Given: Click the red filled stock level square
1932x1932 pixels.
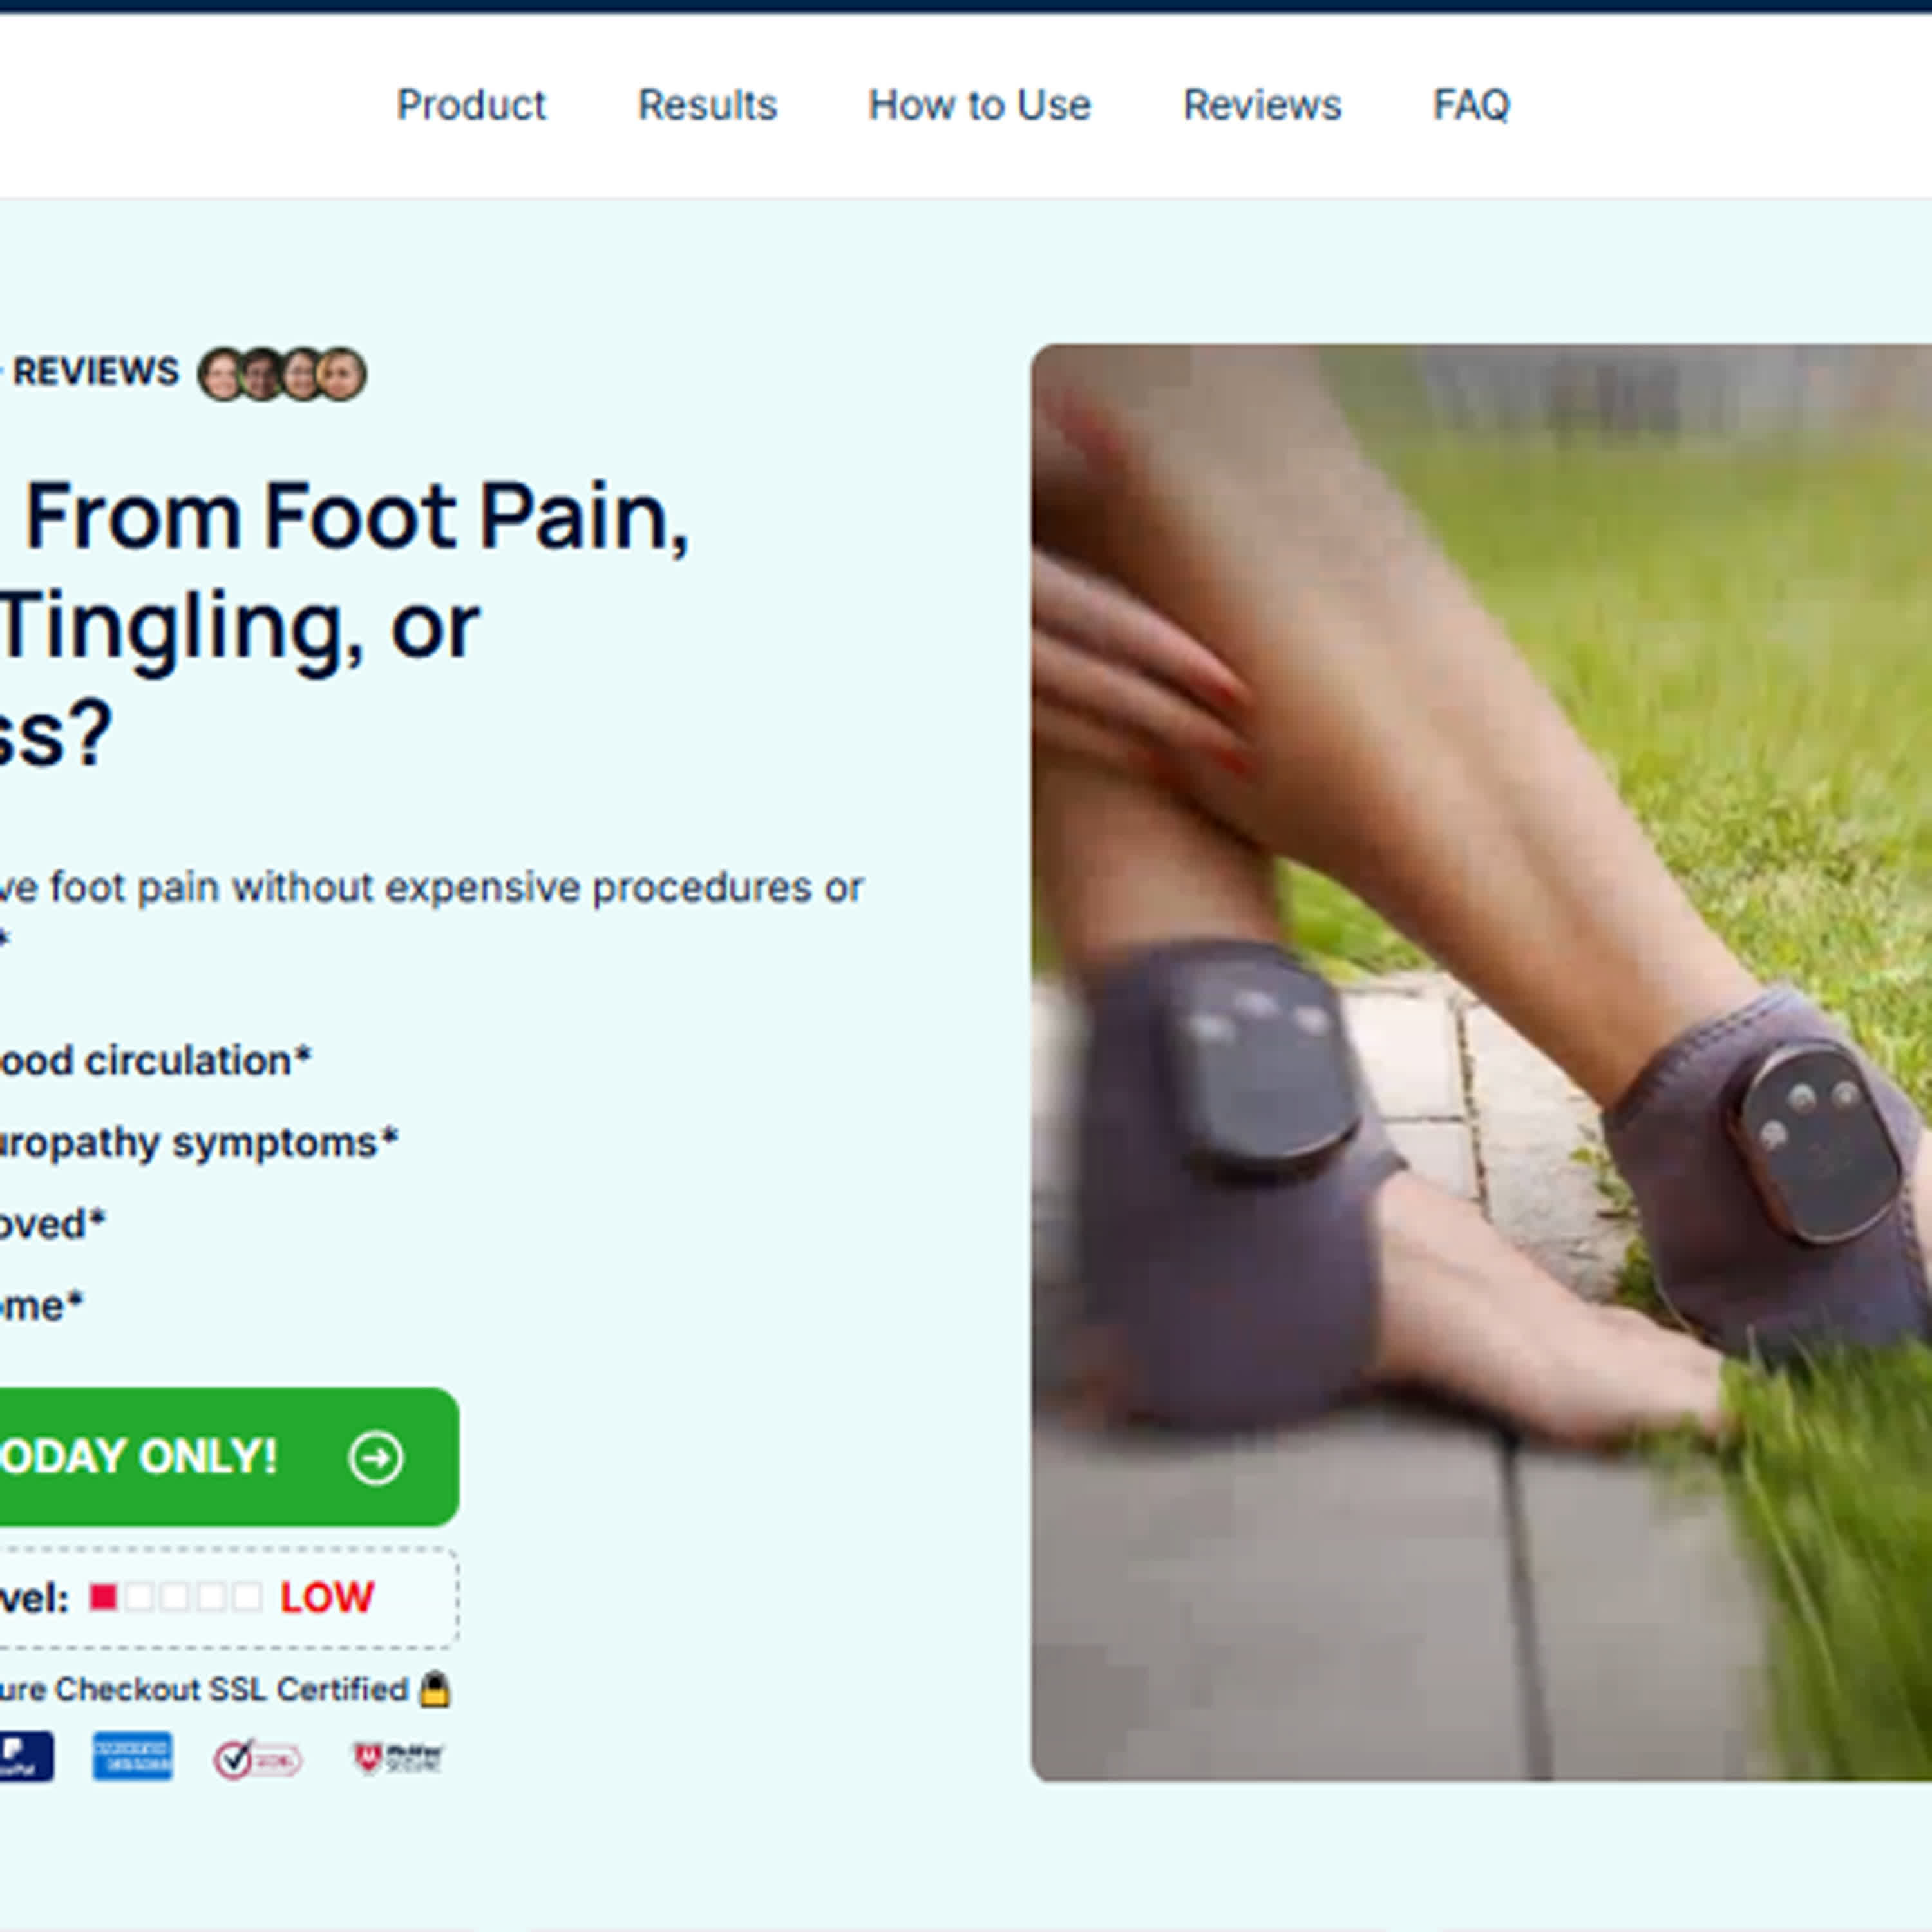Looking at the screenshot, I should click(x=103, y=1597).
